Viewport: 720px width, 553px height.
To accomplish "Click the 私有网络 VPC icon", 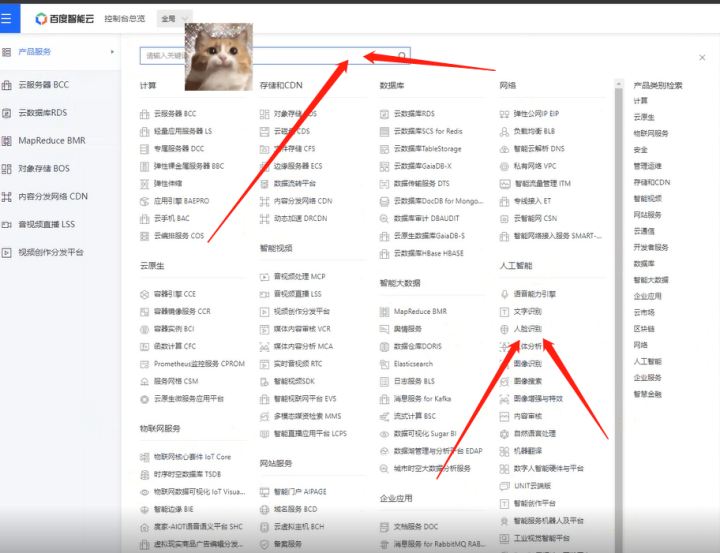I will pyautogui.click(x=504, y=166).
